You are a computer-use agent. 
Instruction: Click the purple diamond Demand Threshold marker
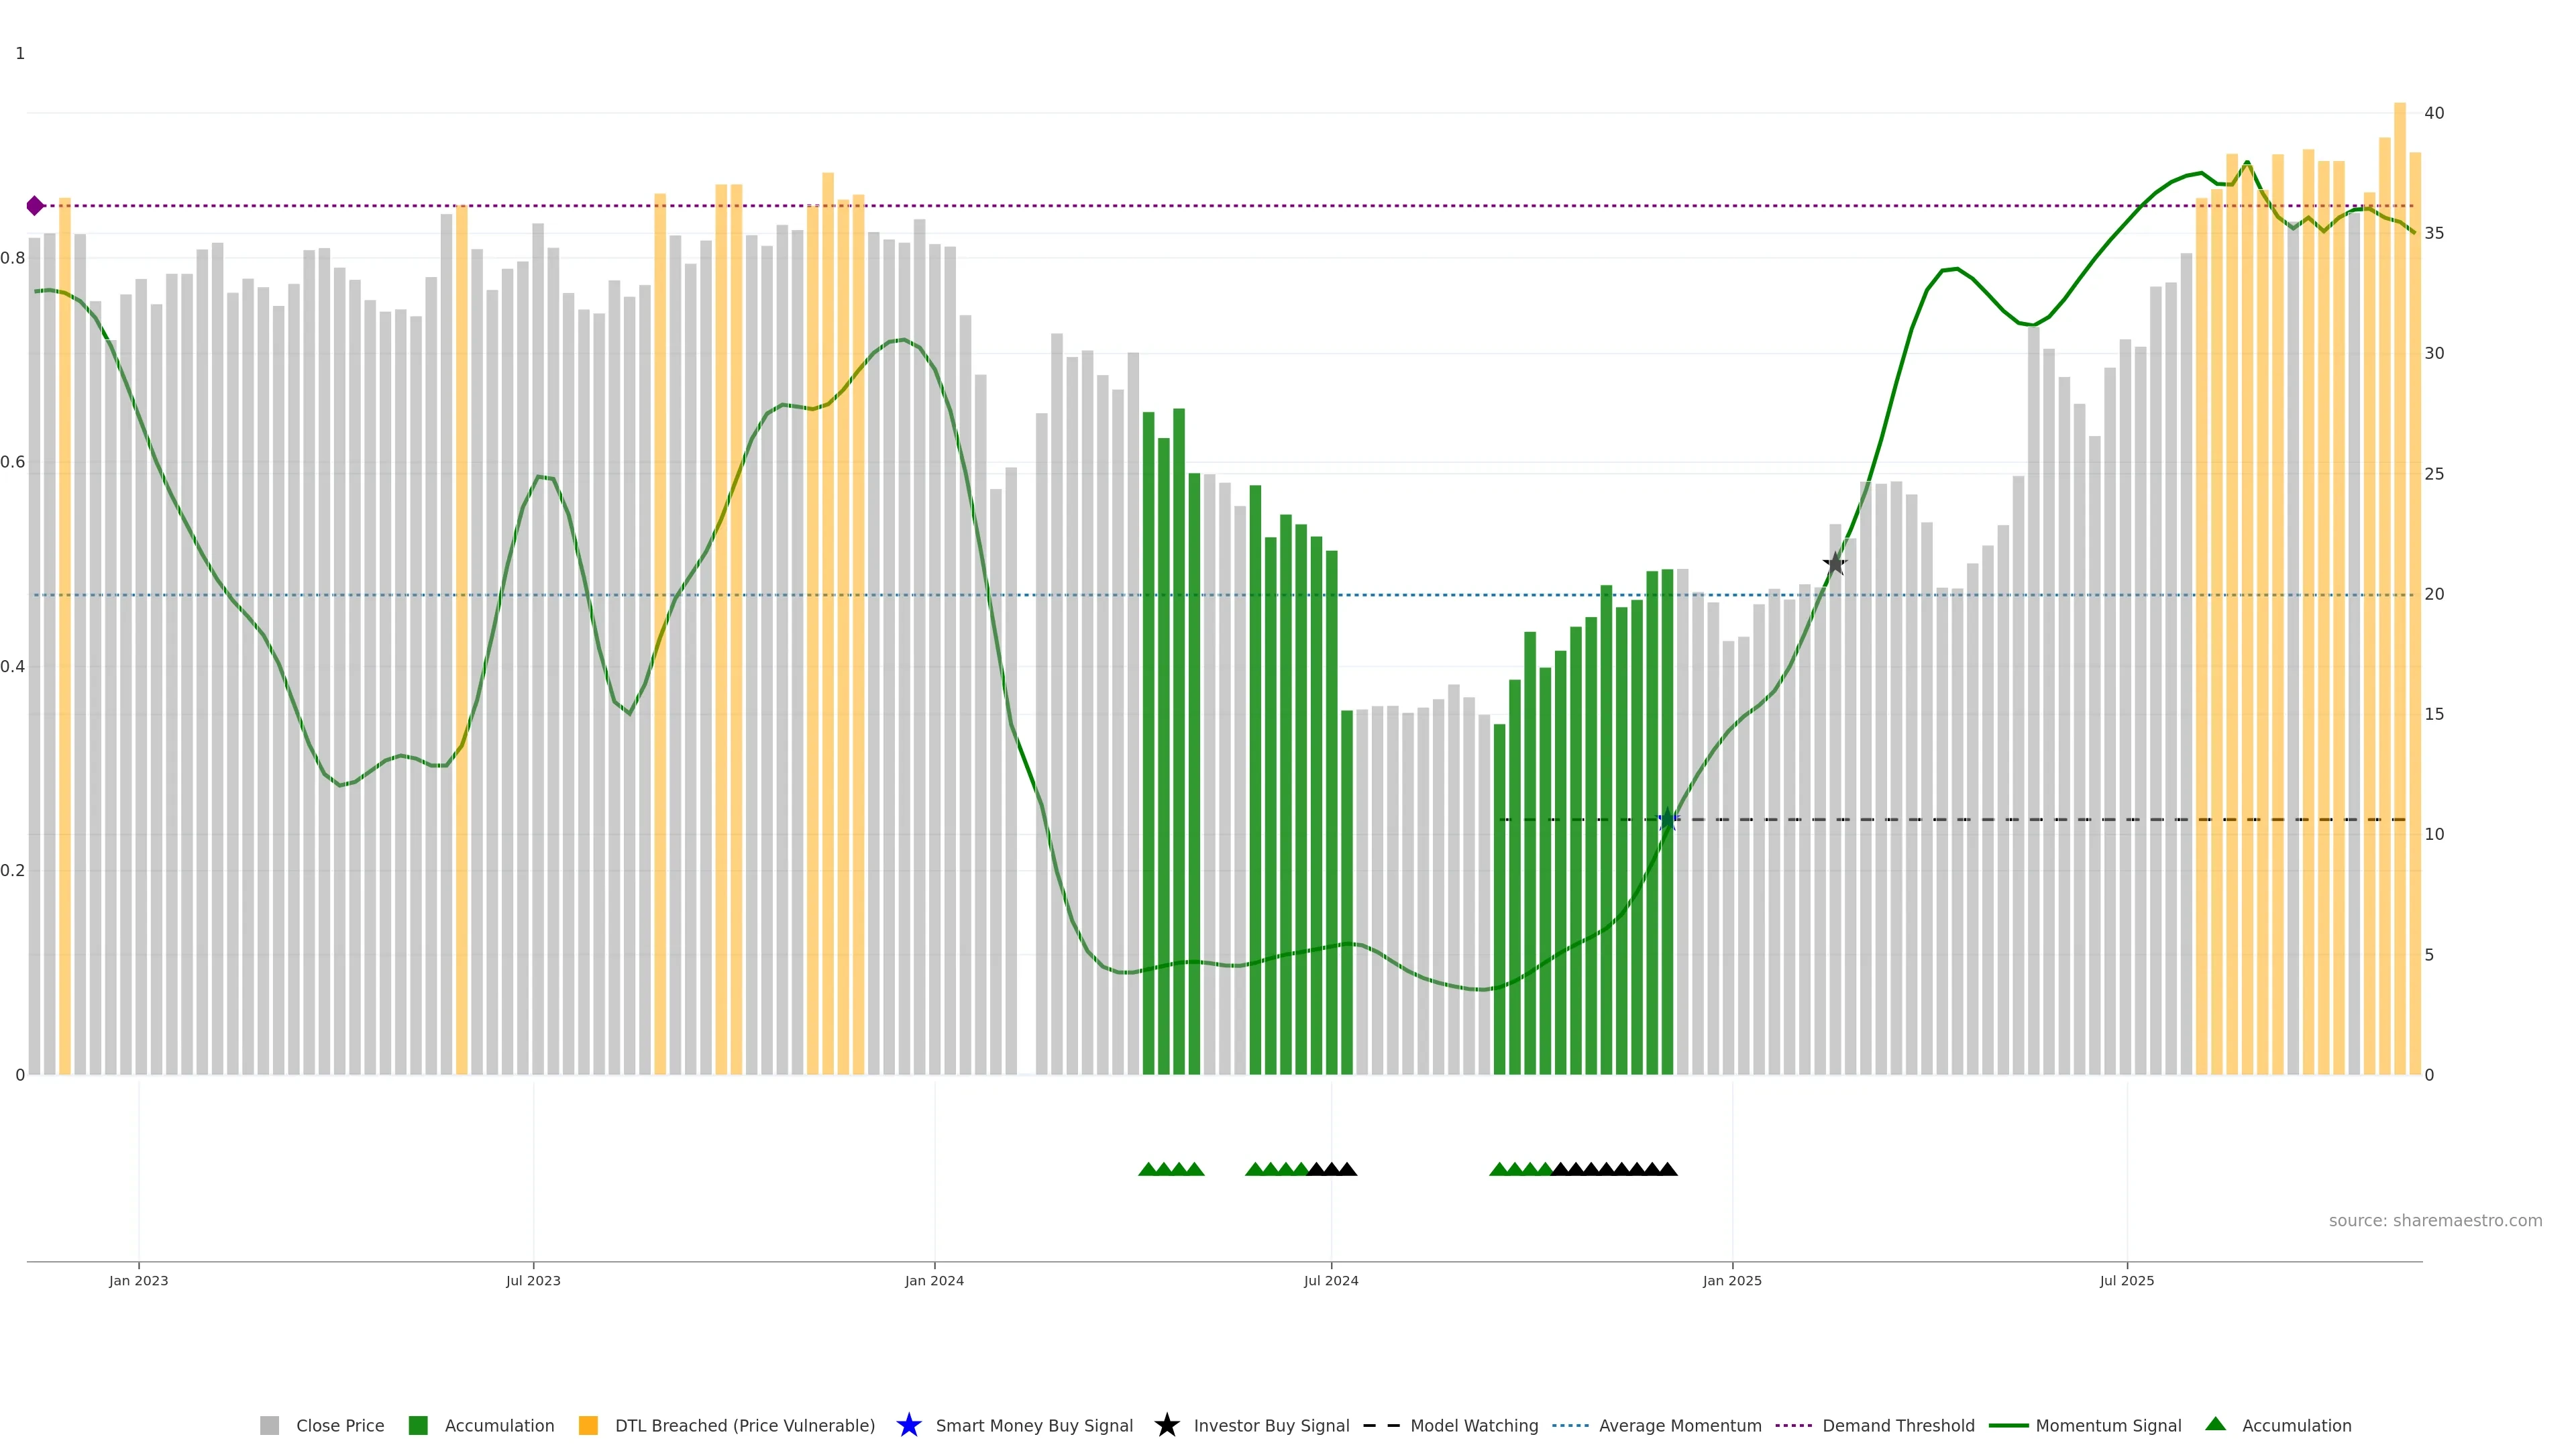point(35,206)
